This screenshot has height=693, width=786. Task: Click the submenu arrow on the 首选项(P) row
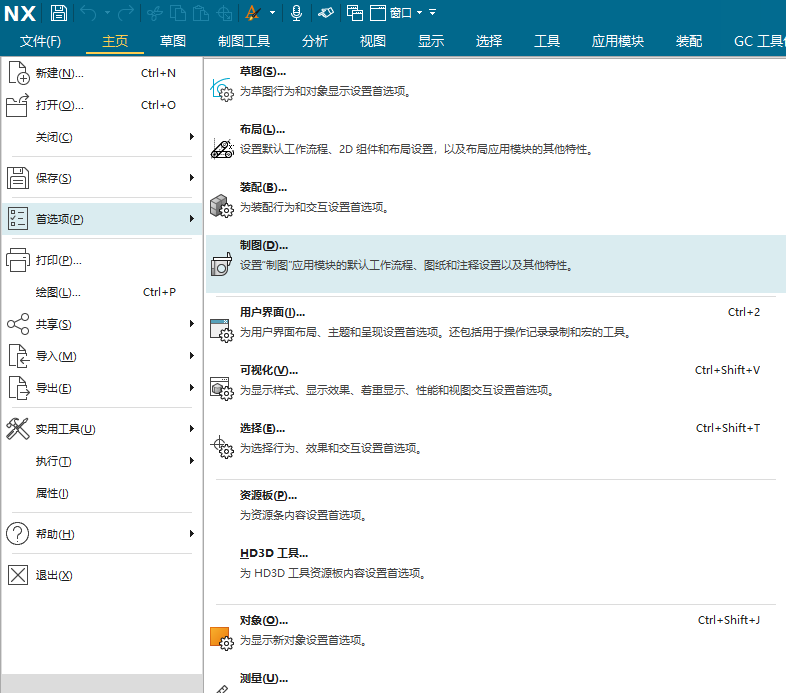(x=191, y=219)
